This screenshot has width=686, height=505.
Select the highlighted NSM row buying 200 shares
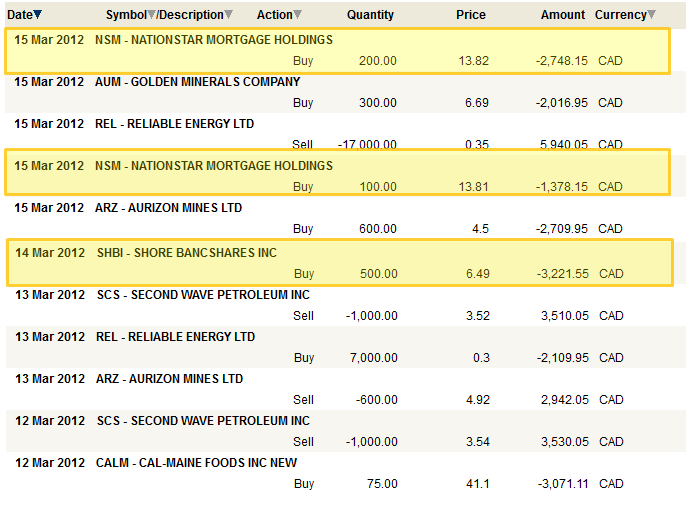[337, 50]
